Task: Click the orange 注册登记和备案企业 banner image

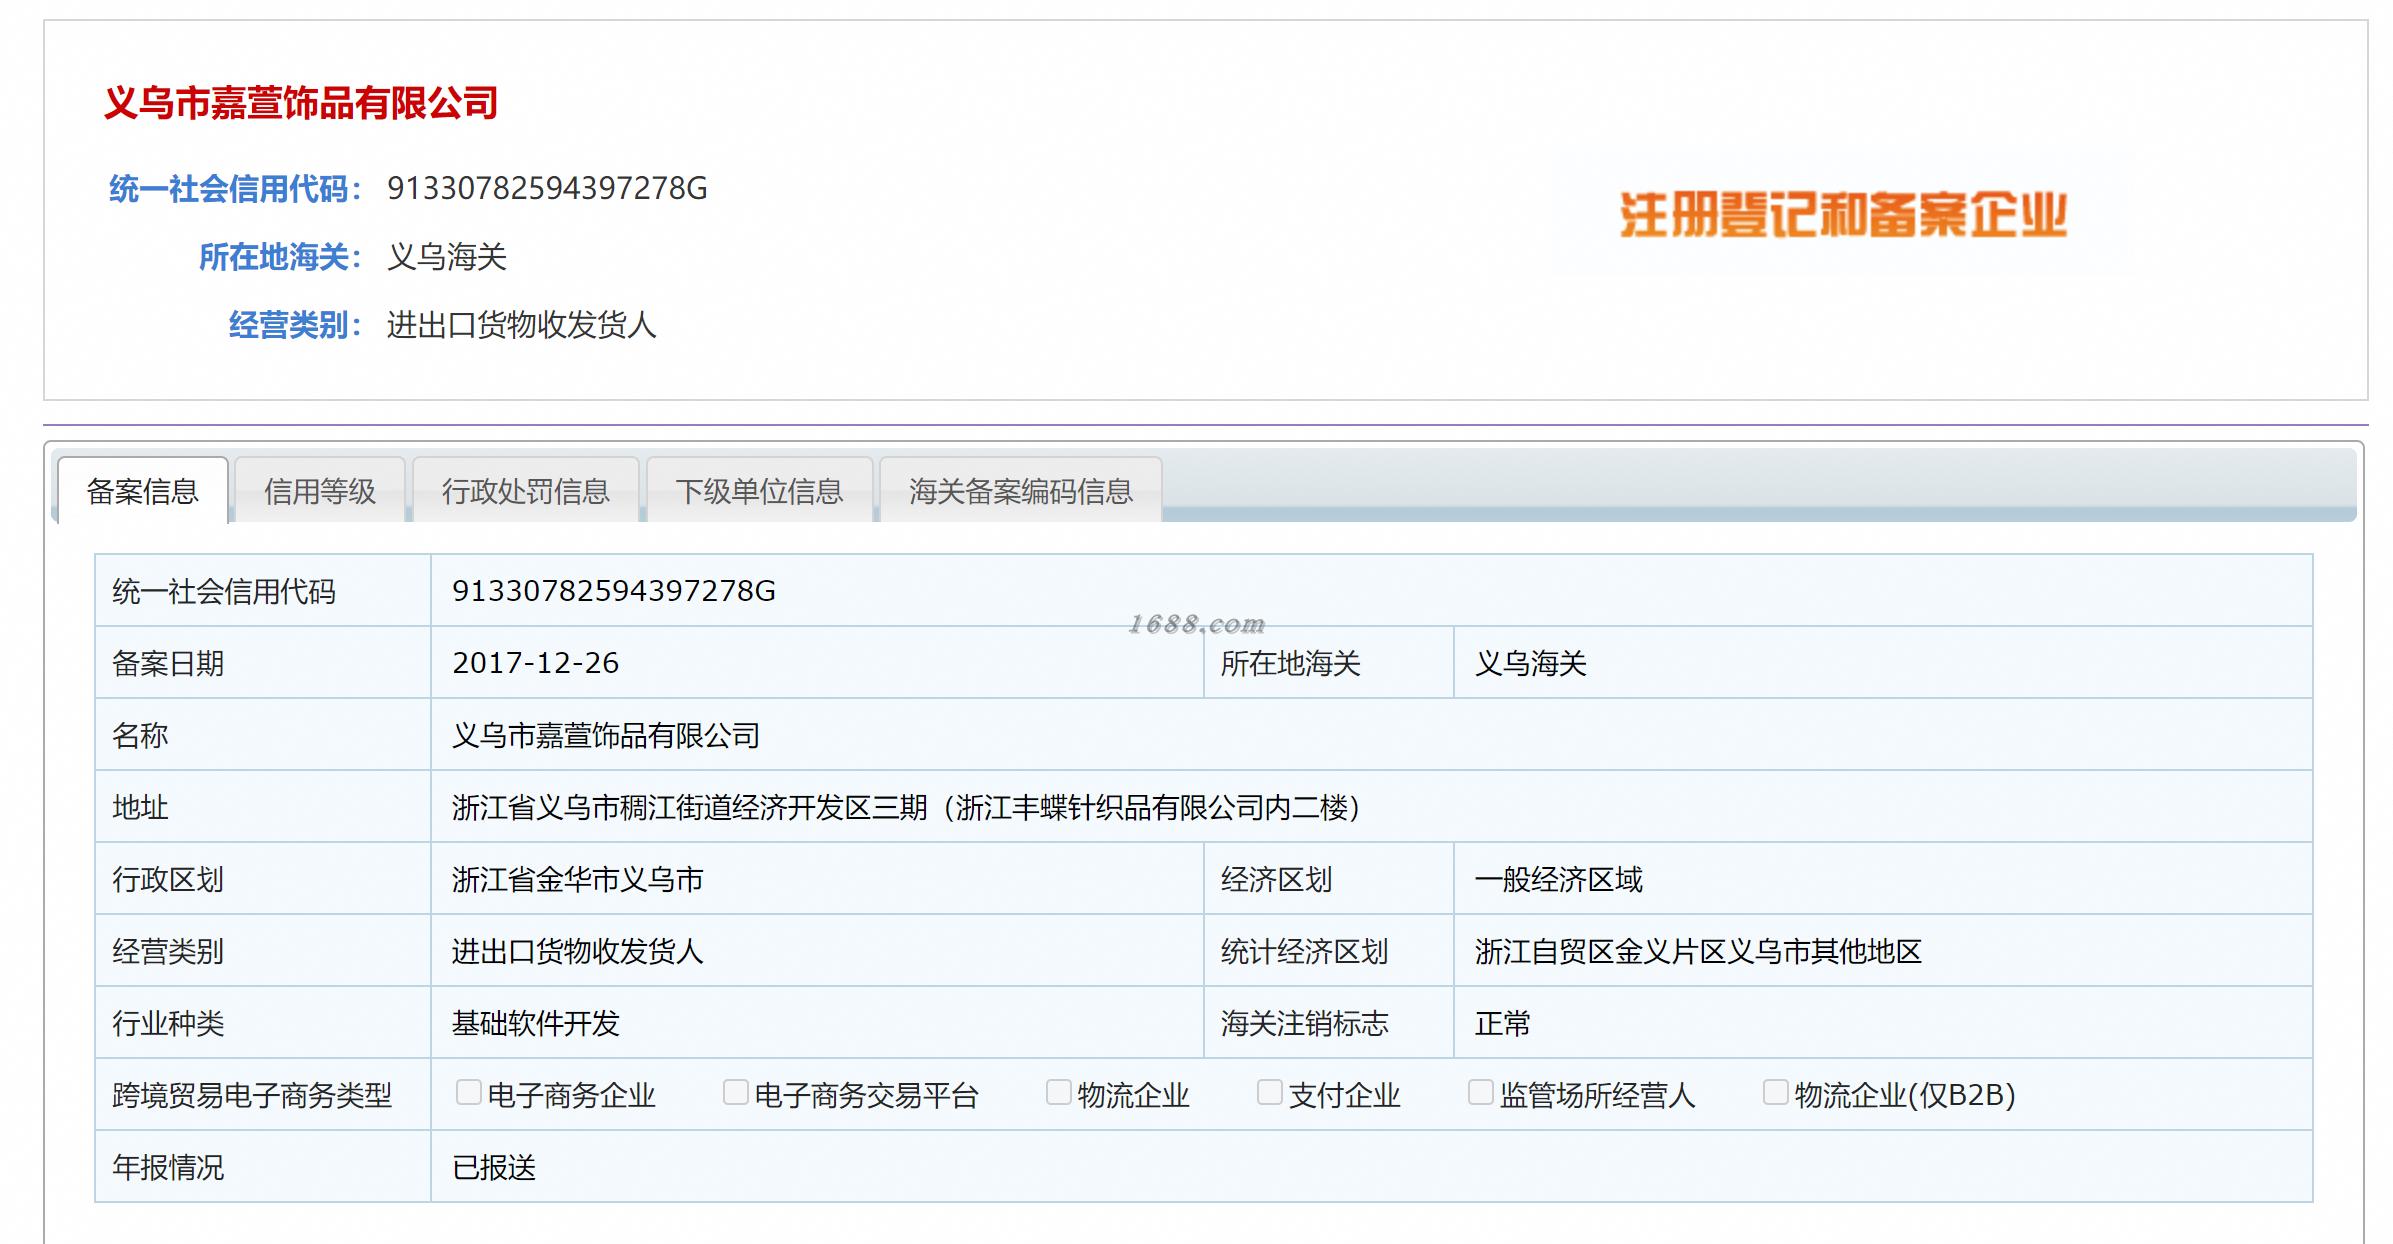Action: pos(1842,215)
